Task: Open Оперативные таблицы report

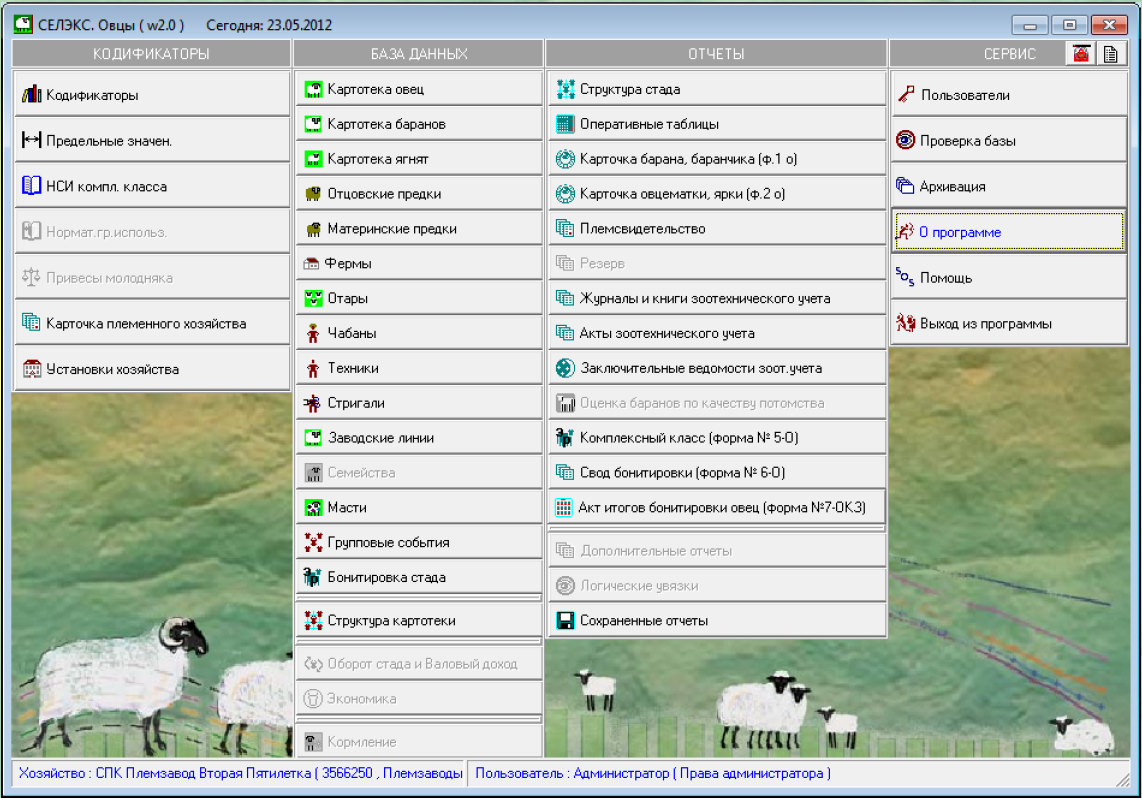Action: point(716,124)
